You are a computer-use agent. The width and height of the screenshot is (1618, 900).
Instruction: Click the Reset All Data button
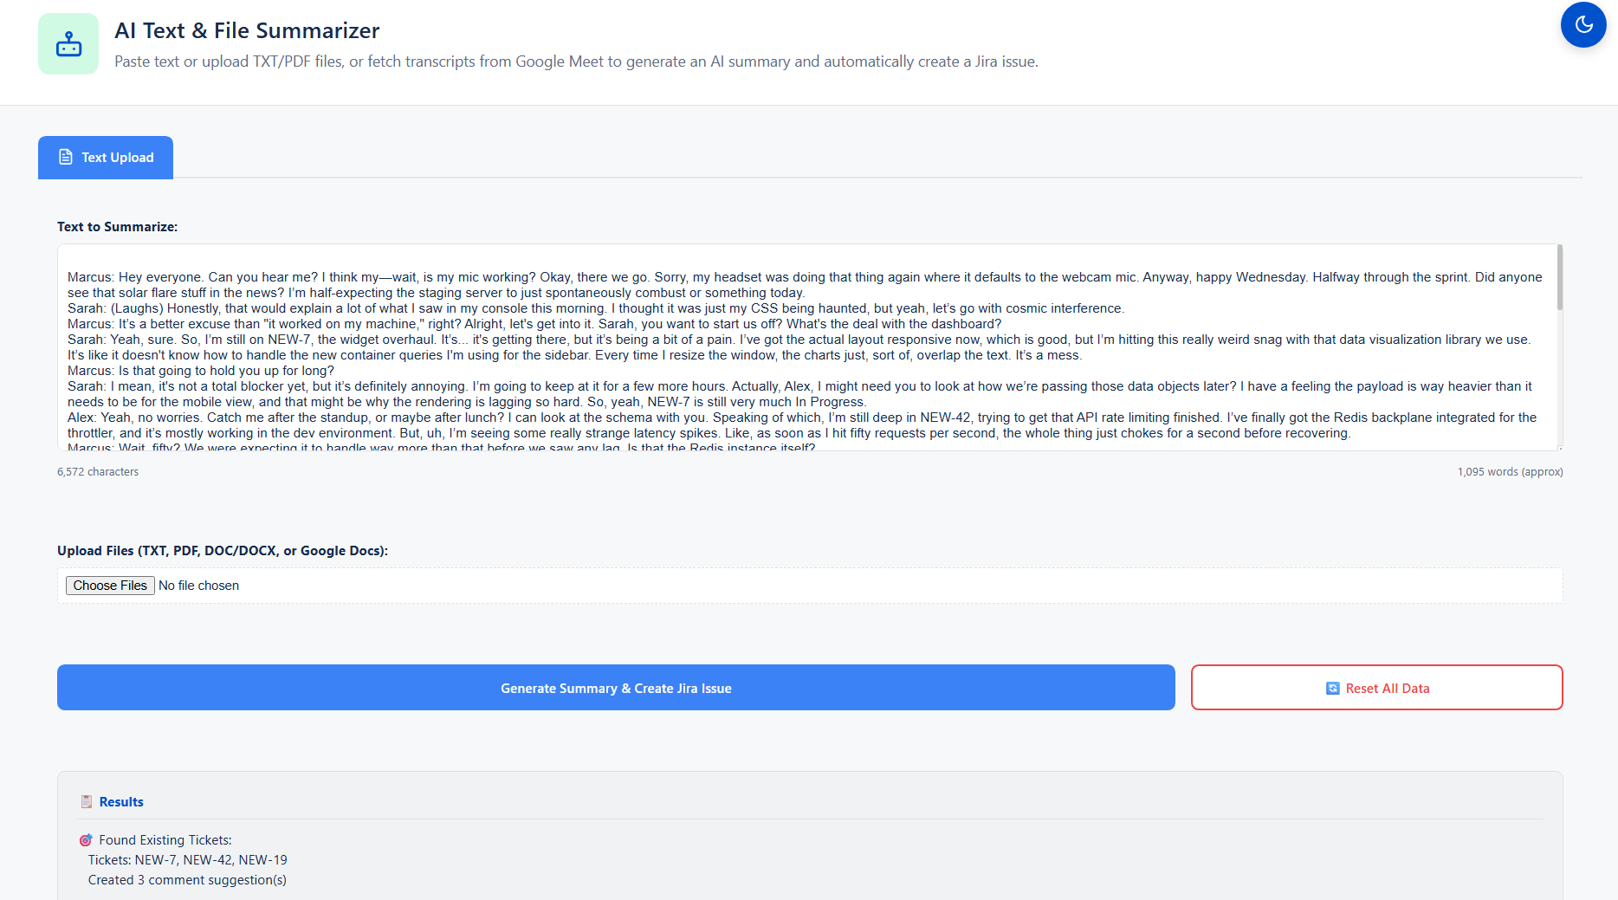(x=1377, y=688)
